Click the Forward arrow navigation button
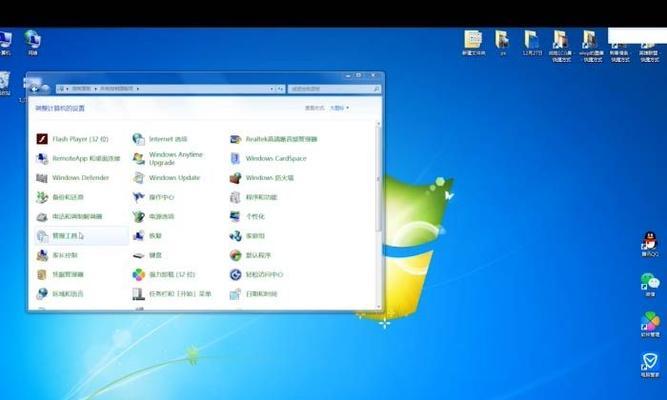Viewport: 667px width, 400px height. [45, 89]
